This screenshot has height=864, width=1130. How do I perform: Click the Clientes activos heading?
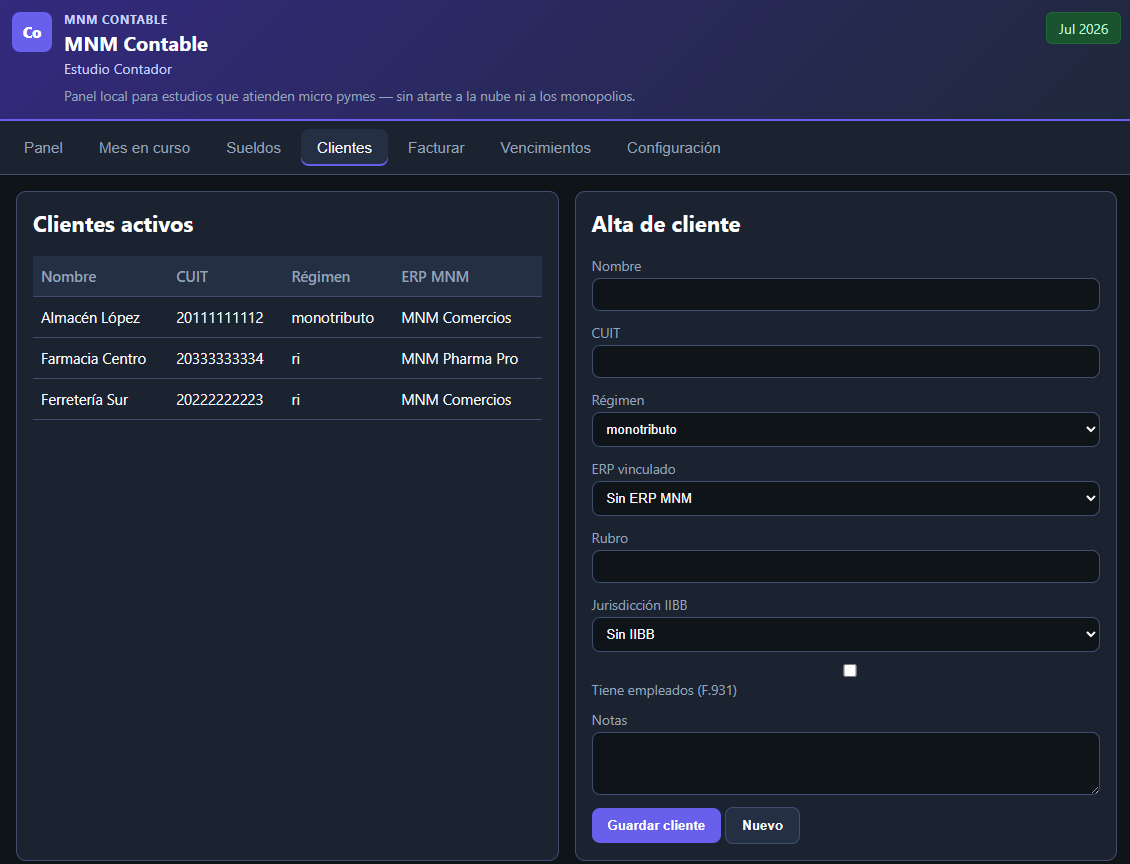[113, 225]
